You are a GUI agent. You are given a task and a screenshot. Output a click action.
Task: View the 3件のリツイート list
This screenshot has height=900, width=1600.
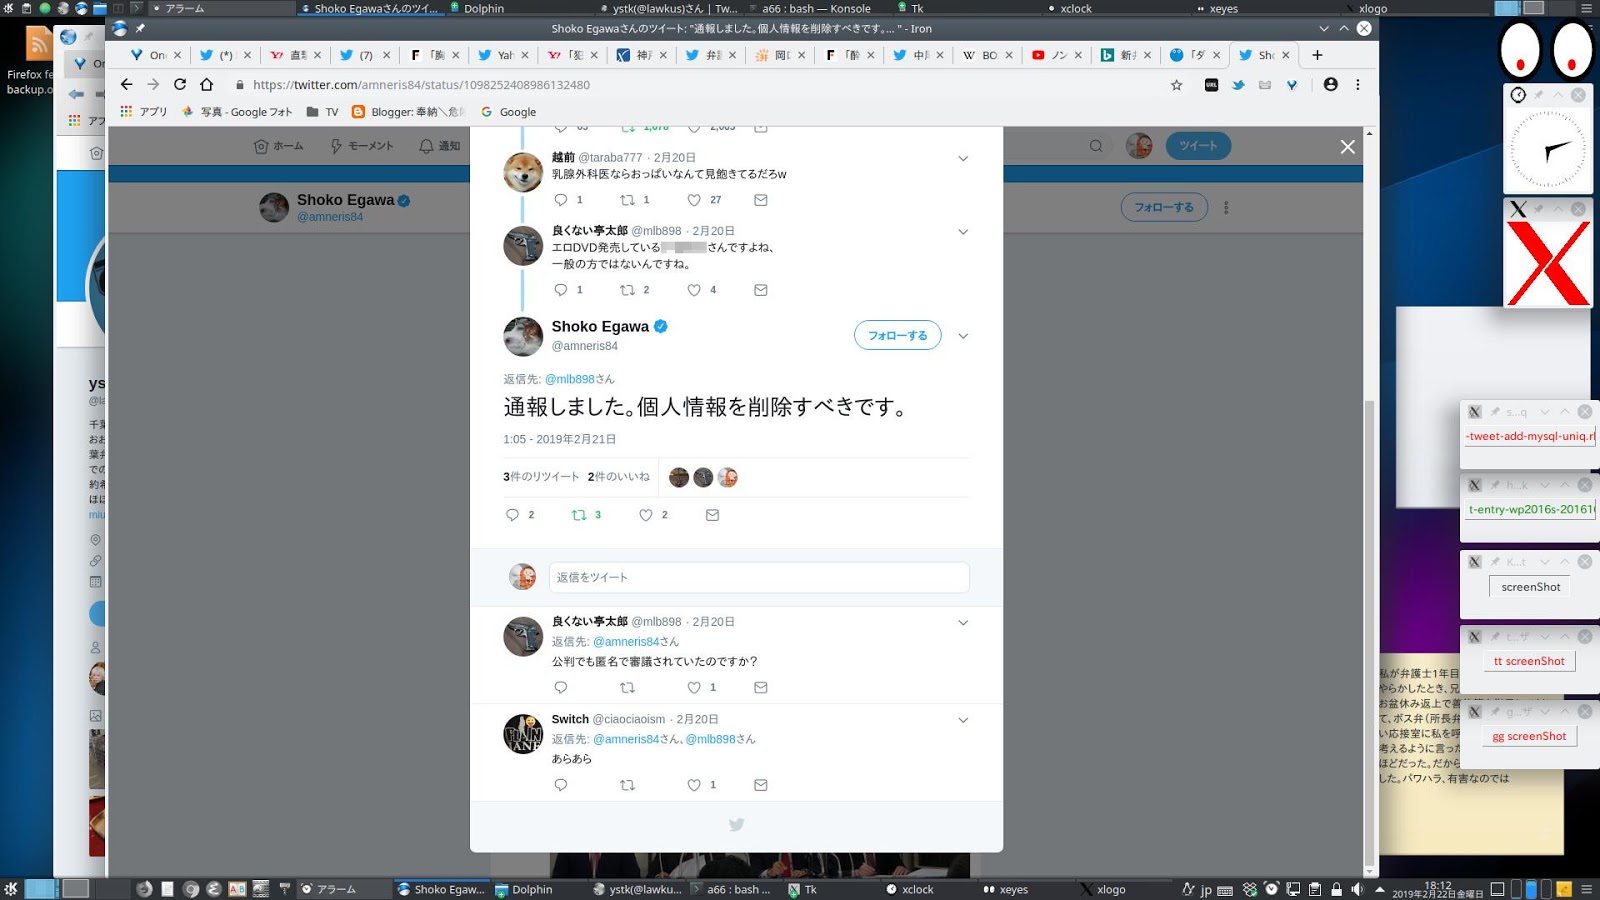(x=541, y=477)
